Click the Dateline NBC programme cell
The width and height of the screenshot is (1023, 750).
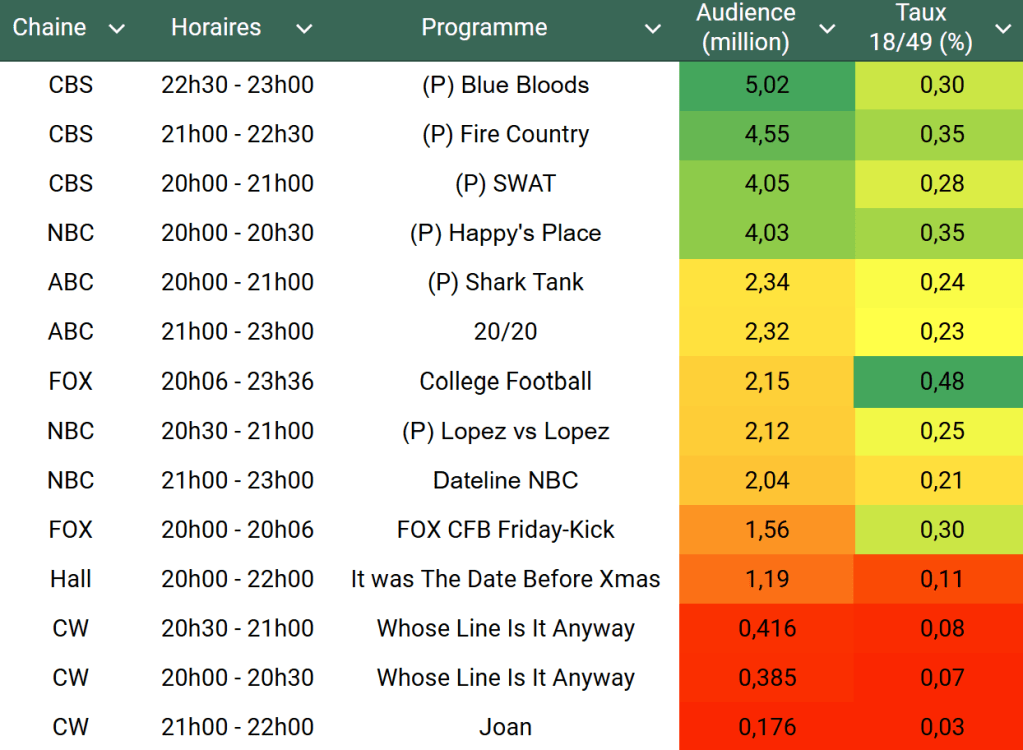point(505,480)
